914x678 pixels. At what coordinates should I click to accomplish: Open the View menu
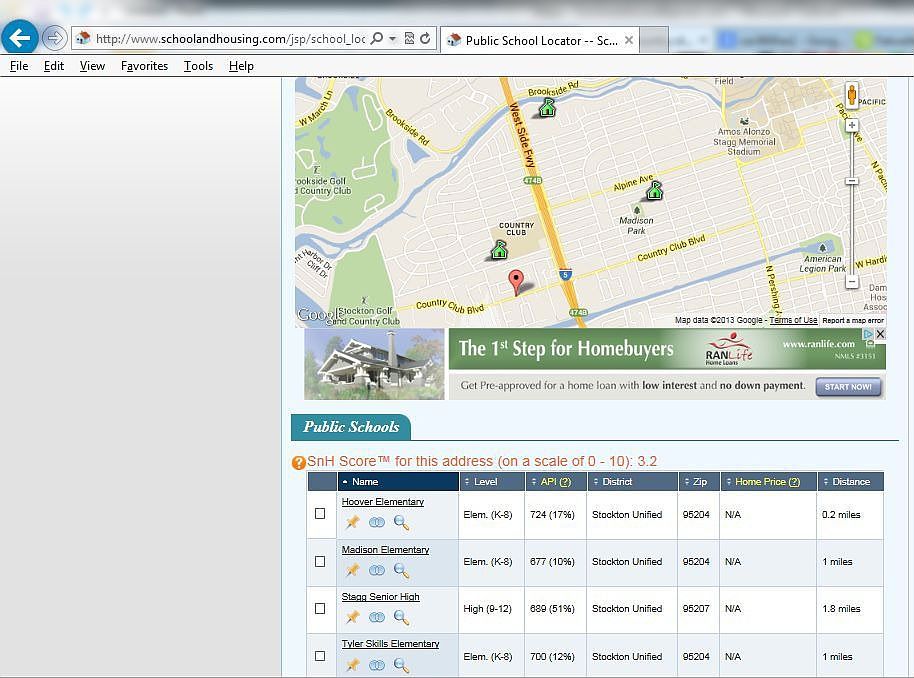pos(92,66)
